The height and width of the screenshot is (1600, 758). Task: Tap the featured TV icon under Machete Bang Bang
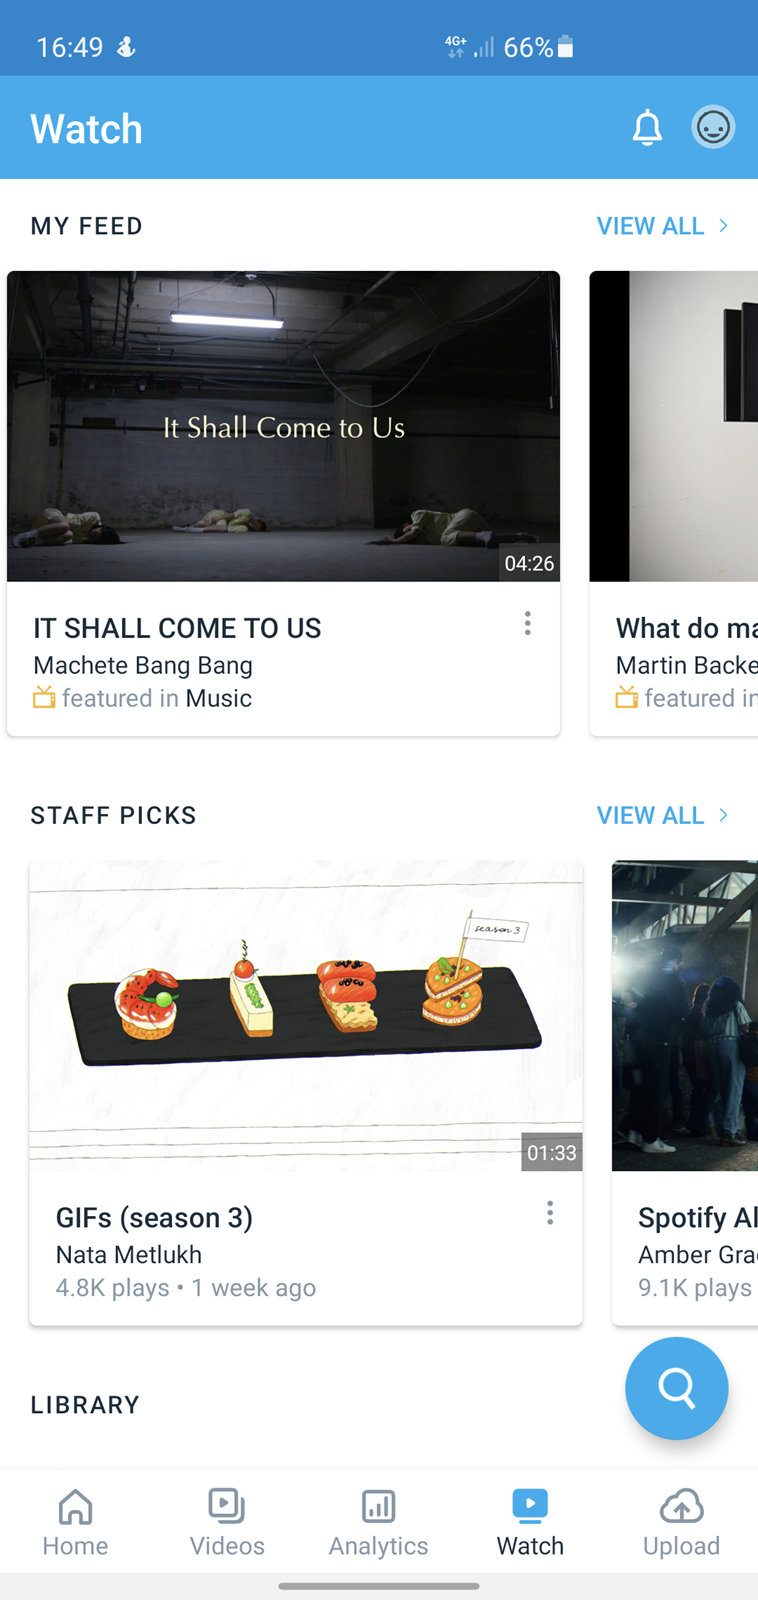click(44, 697)
